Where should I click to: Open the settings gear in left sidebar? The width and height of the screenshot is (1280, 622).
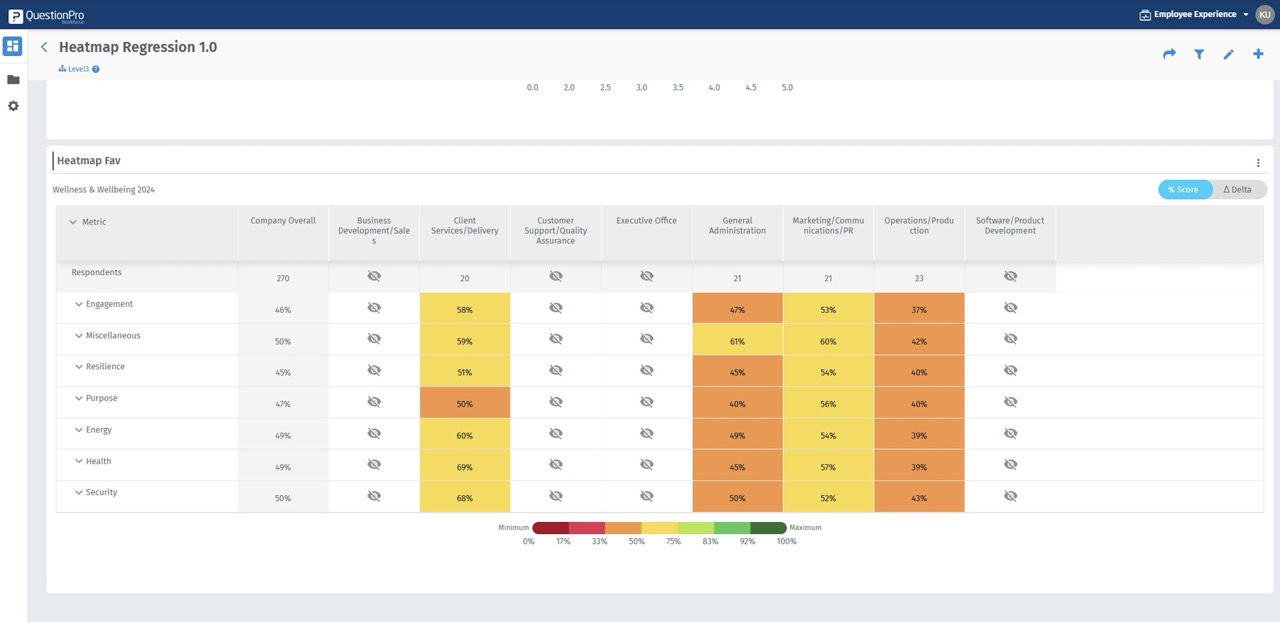tap(13, 106)
